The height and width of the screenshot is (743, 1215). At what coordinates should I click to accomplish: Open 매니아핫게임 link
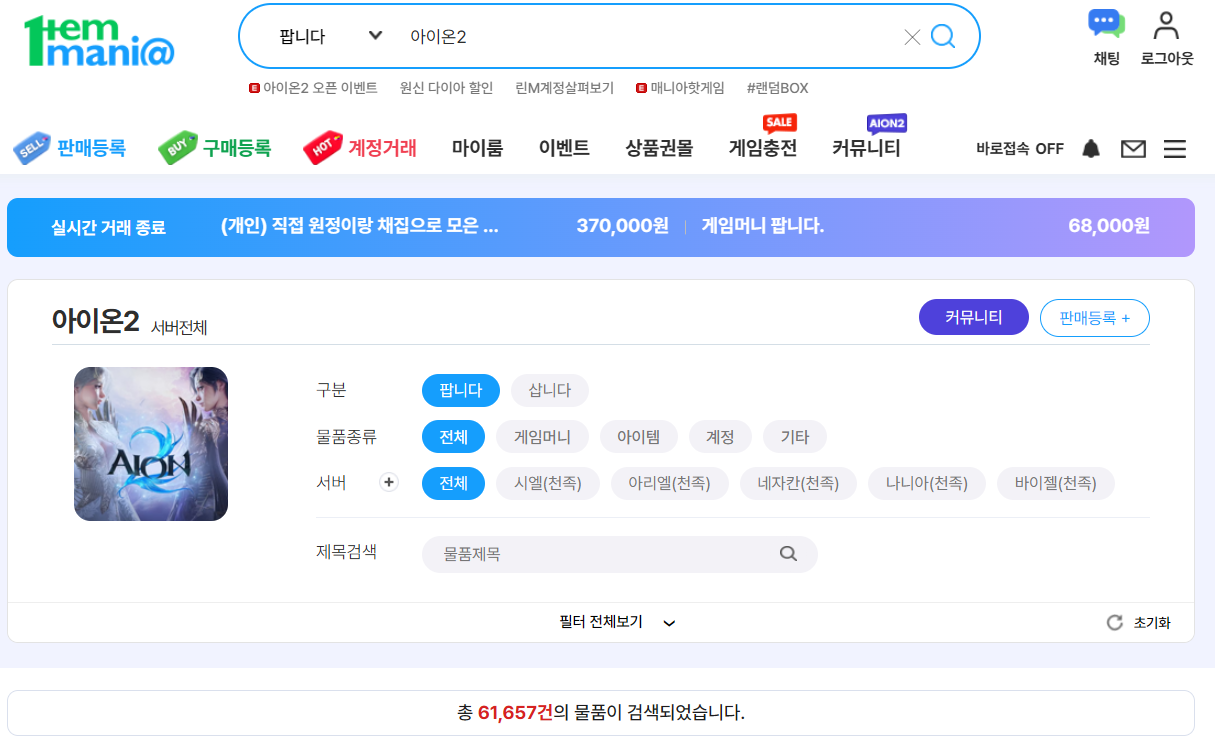click(x=680, y=88)
